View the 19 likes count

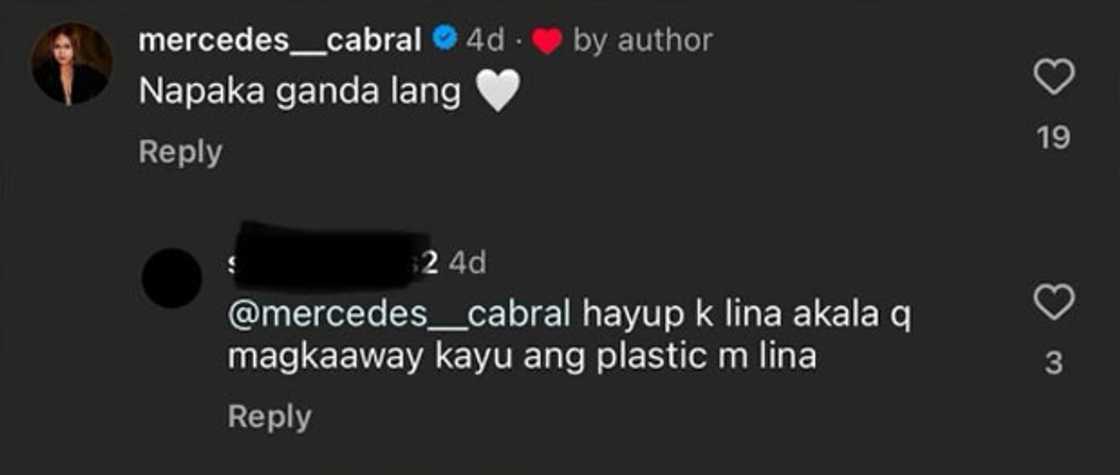pyautogui.click(x=1054, y=137)
